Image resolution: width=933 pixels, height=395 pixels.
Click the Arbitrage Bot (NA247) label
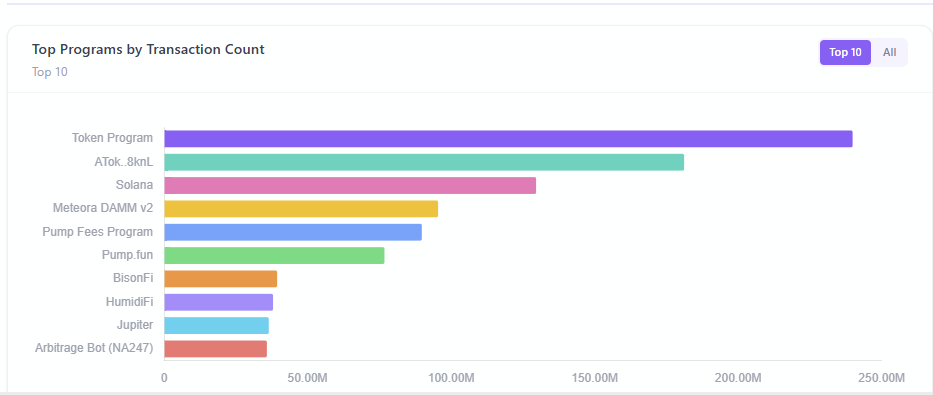pos(94,349)
